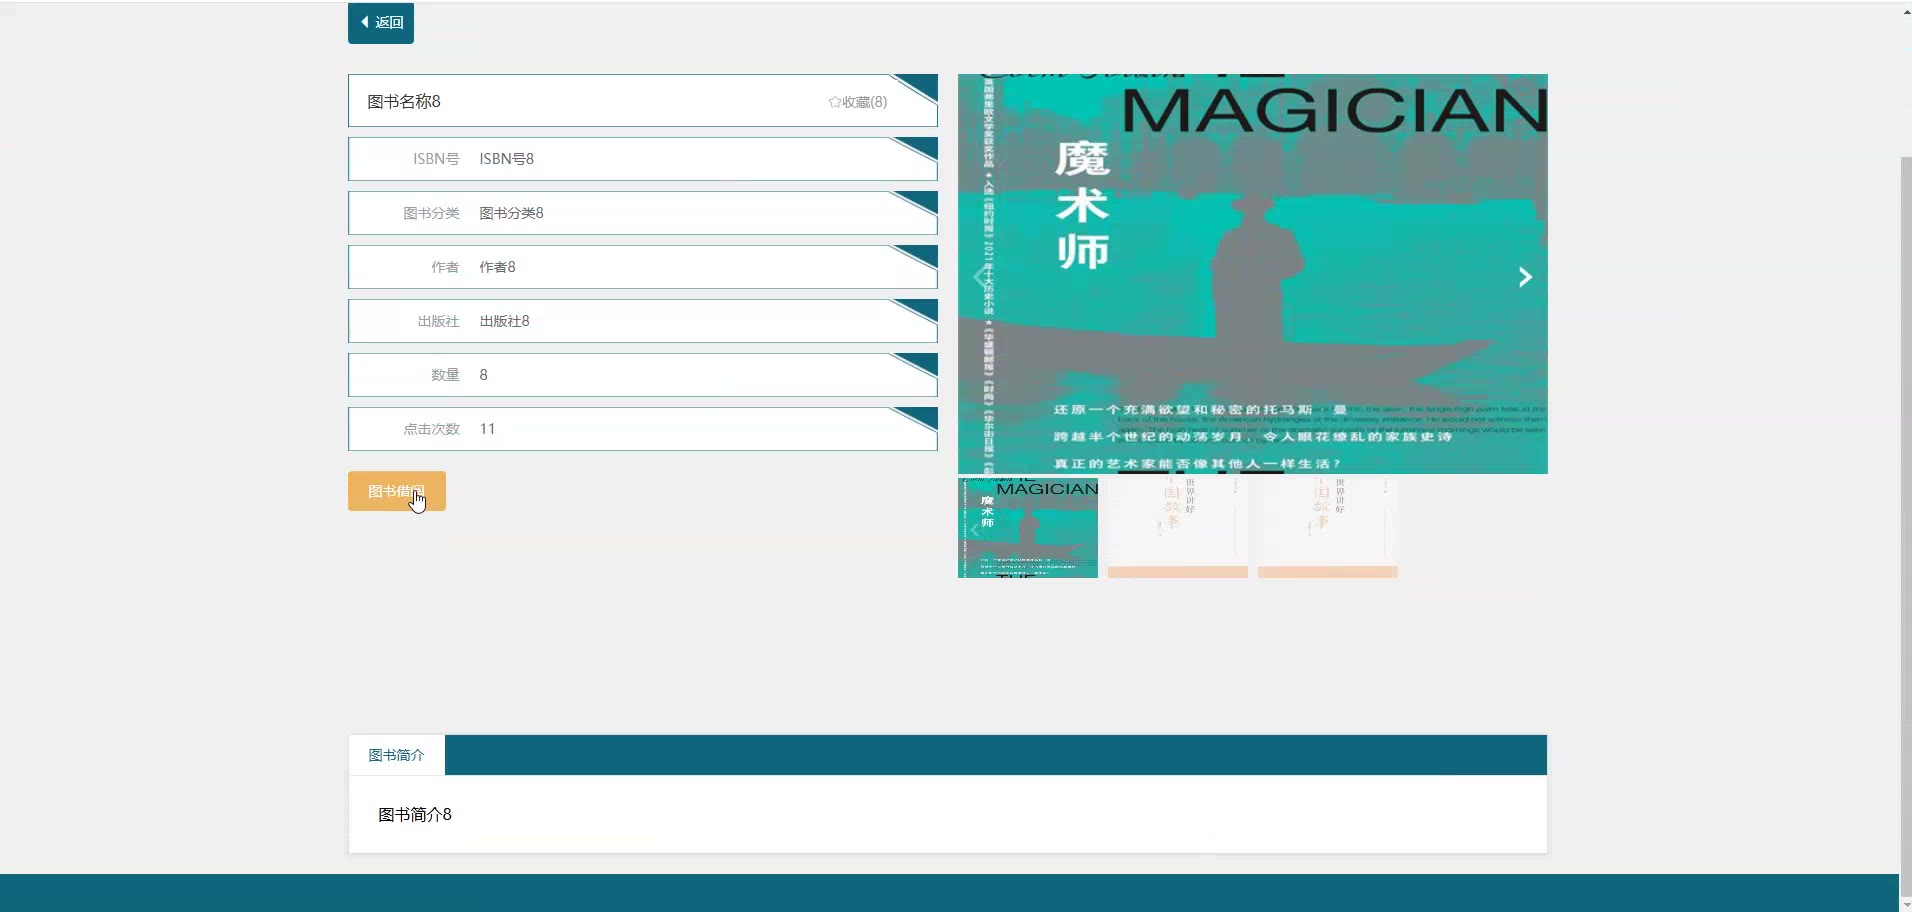Click the publisher value 出版社8
Screen dimensions: 1912x912
click(505, 321)
